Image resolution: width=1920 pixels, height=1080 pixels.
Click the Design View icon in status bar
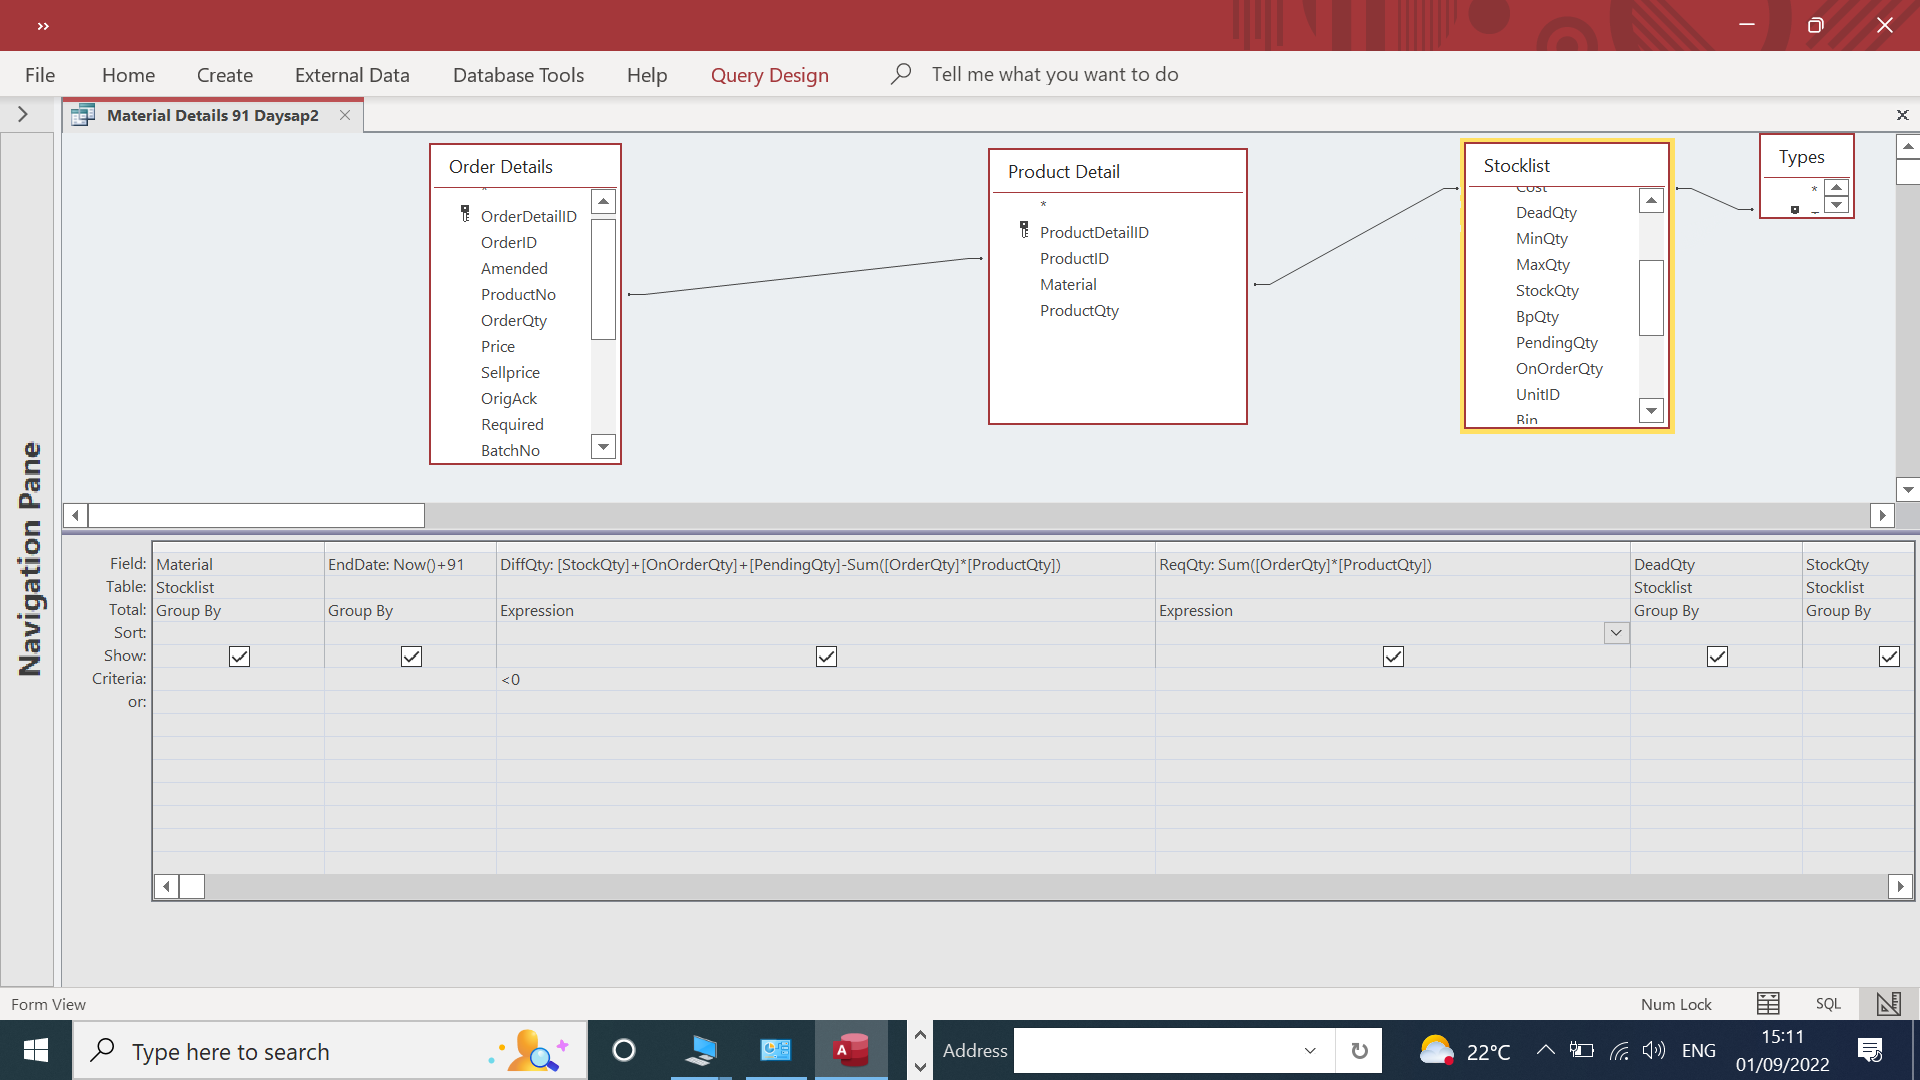(x=1888, y=1004)
